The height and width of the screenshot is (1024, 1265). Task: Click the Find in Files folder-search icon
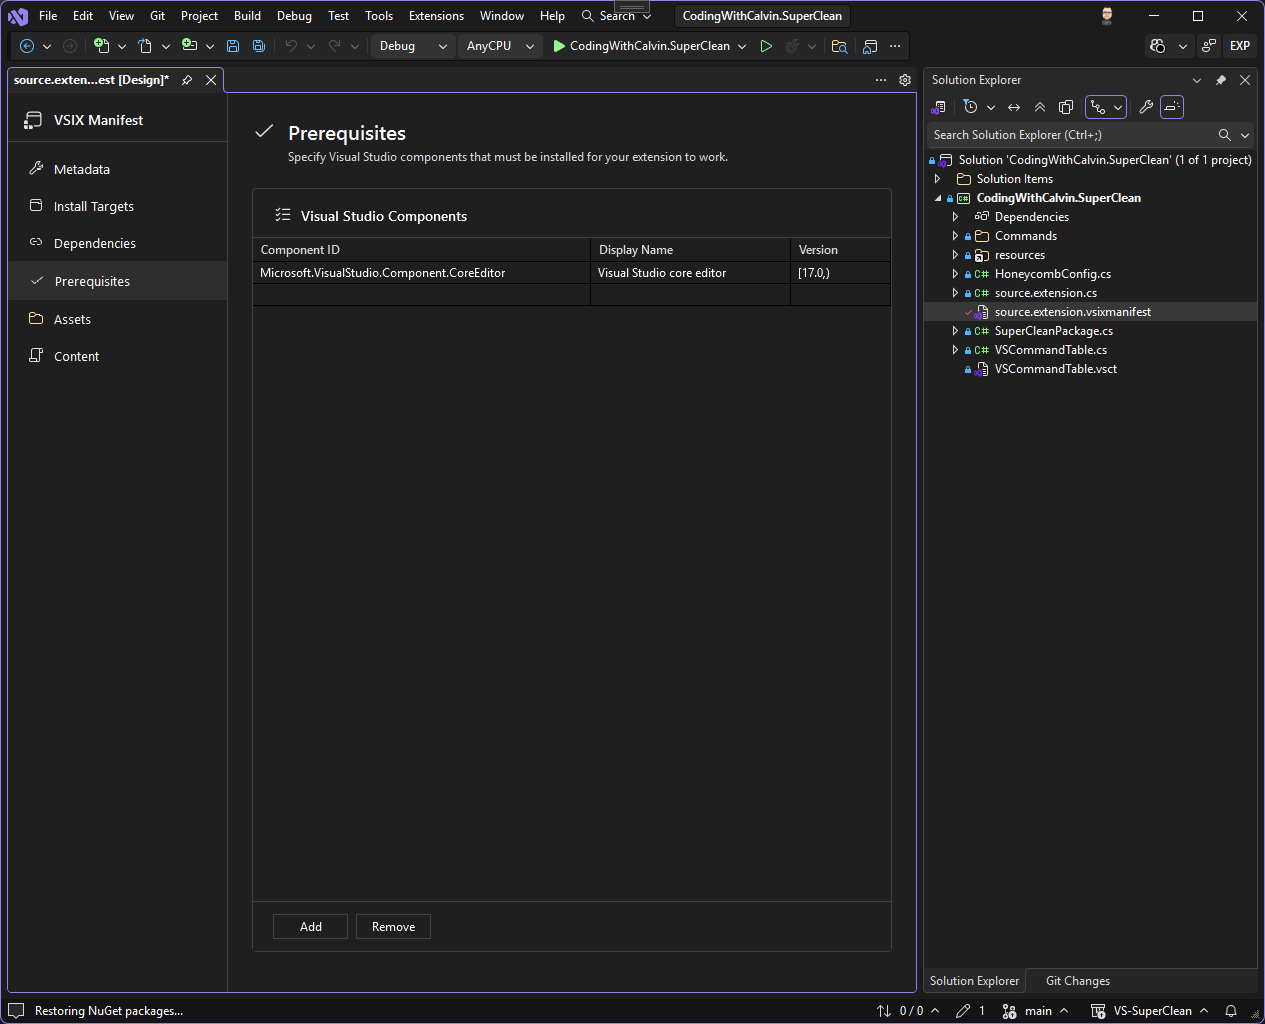[x=840, y=46]
